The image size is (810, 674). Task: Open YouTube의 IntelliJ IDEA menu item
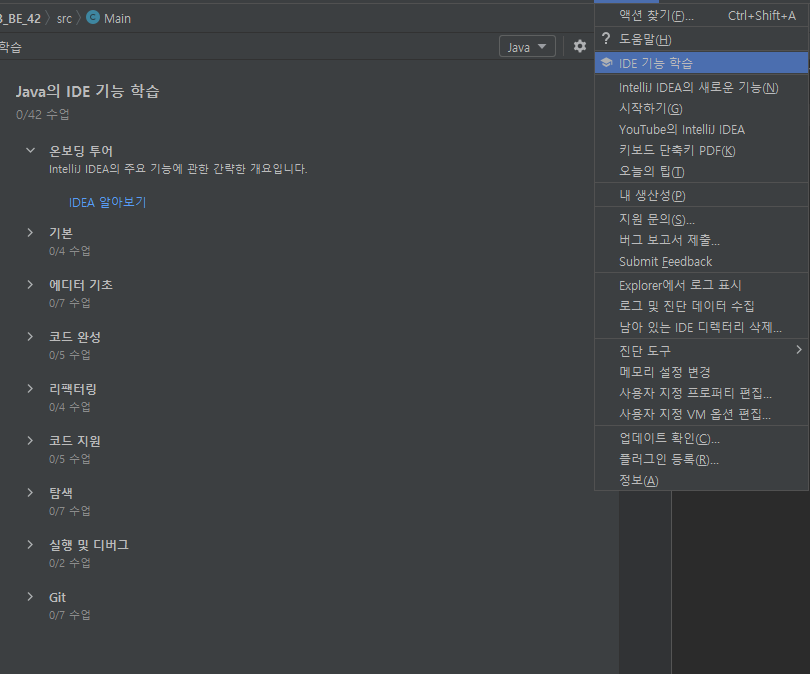702,130
